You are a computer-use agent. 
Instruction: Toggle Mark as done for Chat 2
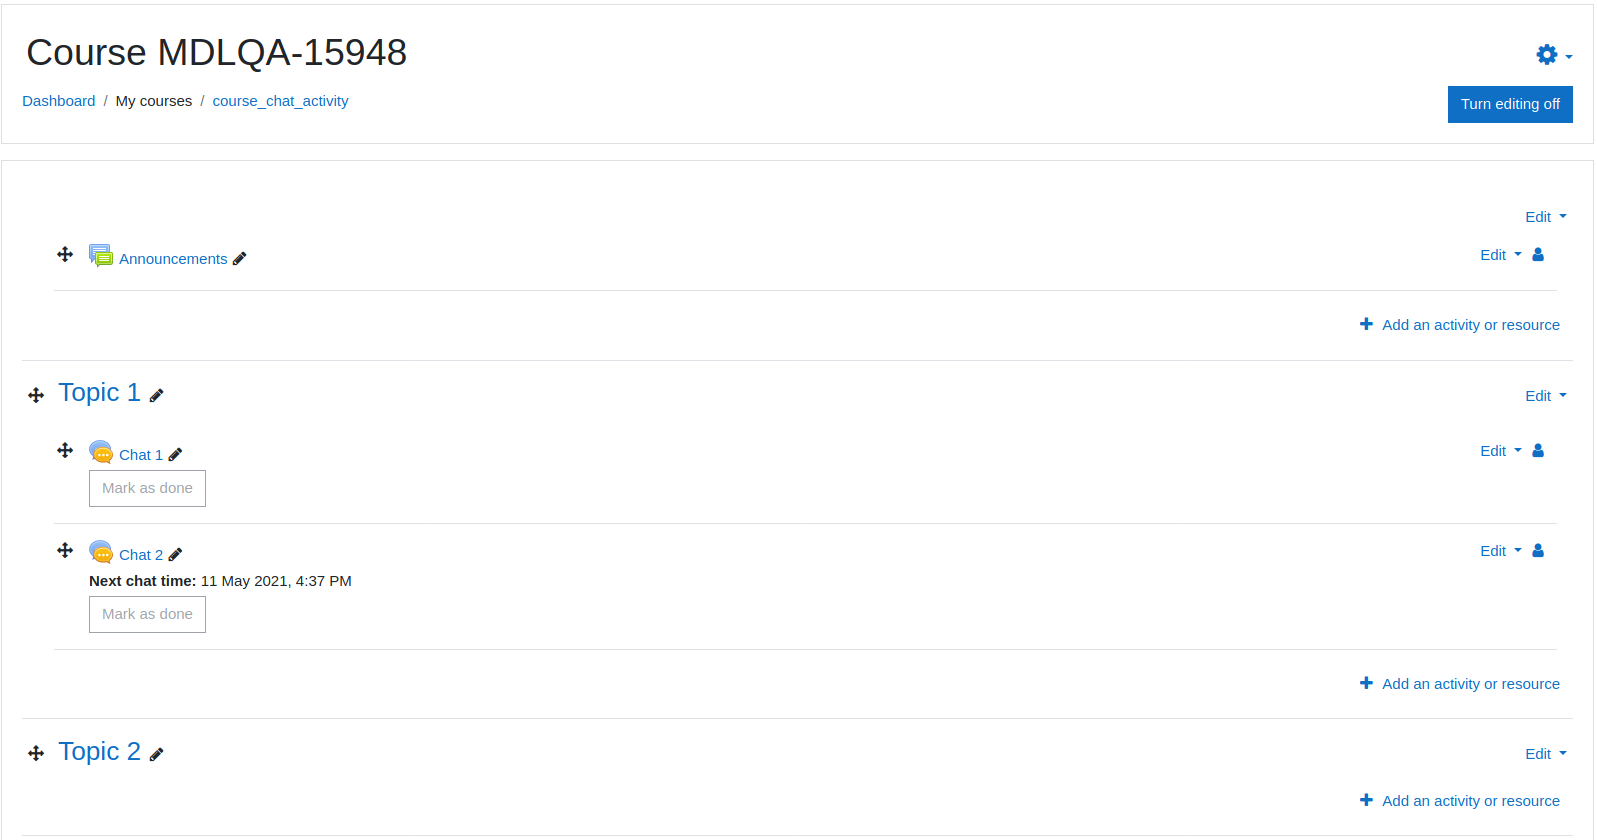click(x=147, y=615)
